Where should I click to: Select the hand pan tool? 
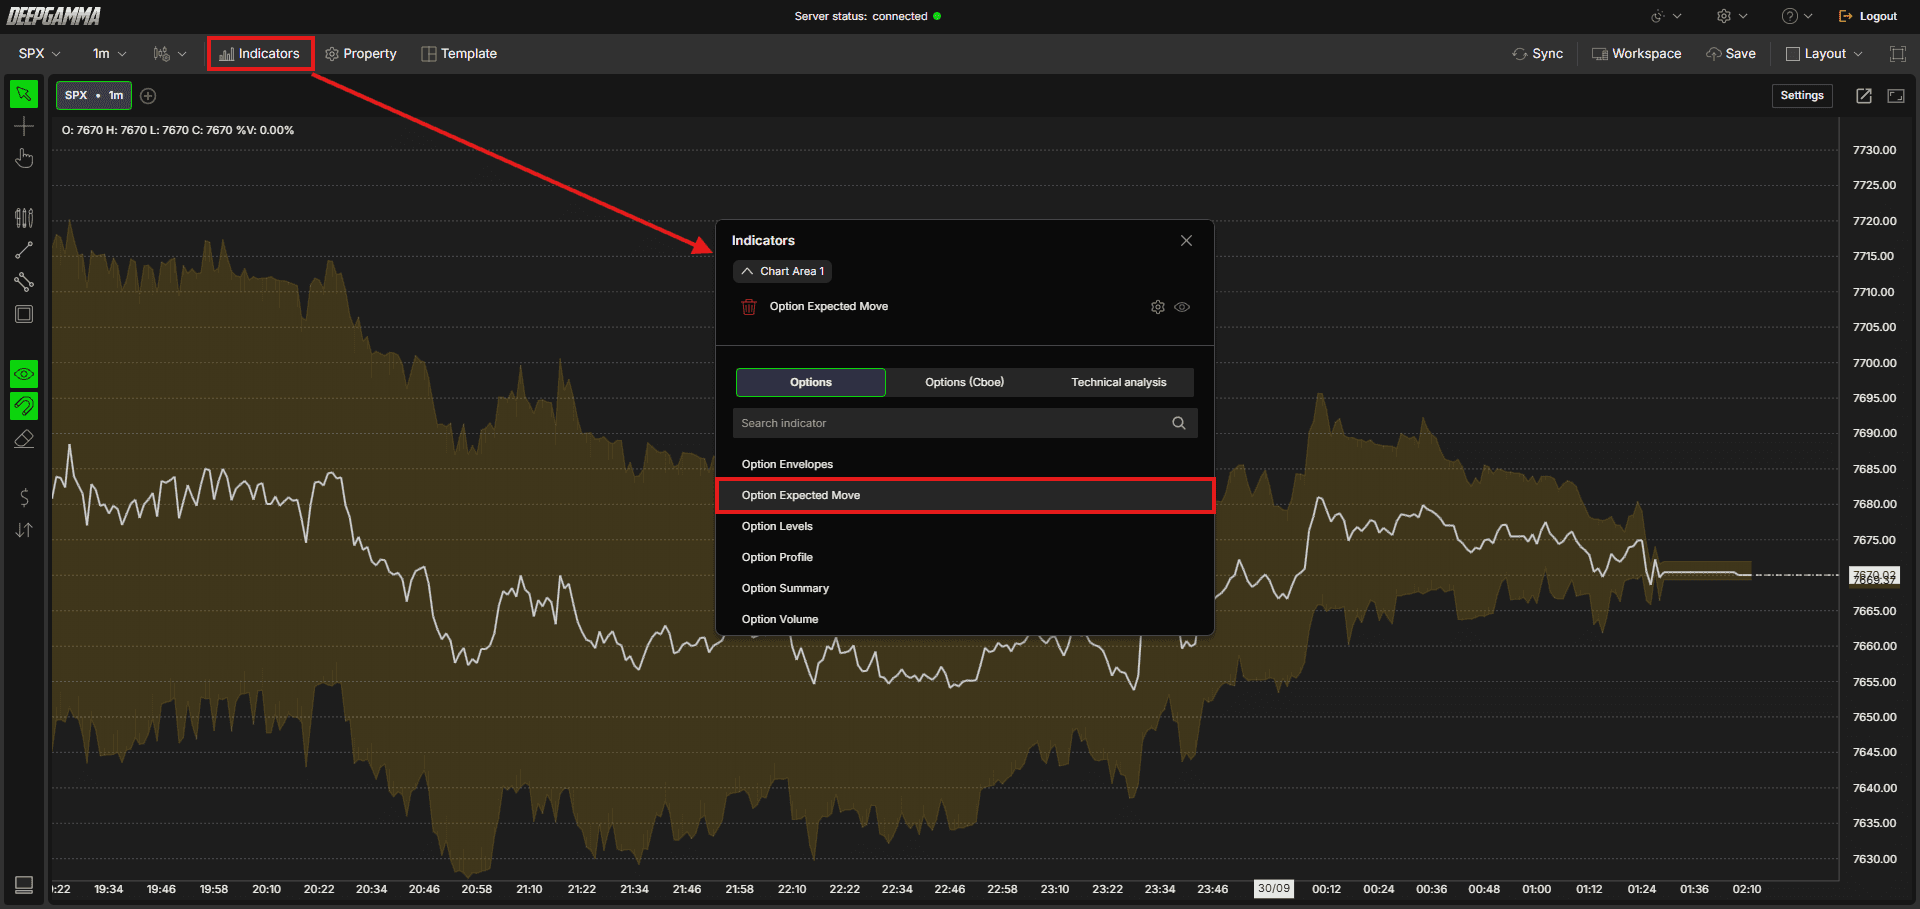point(24,159)
